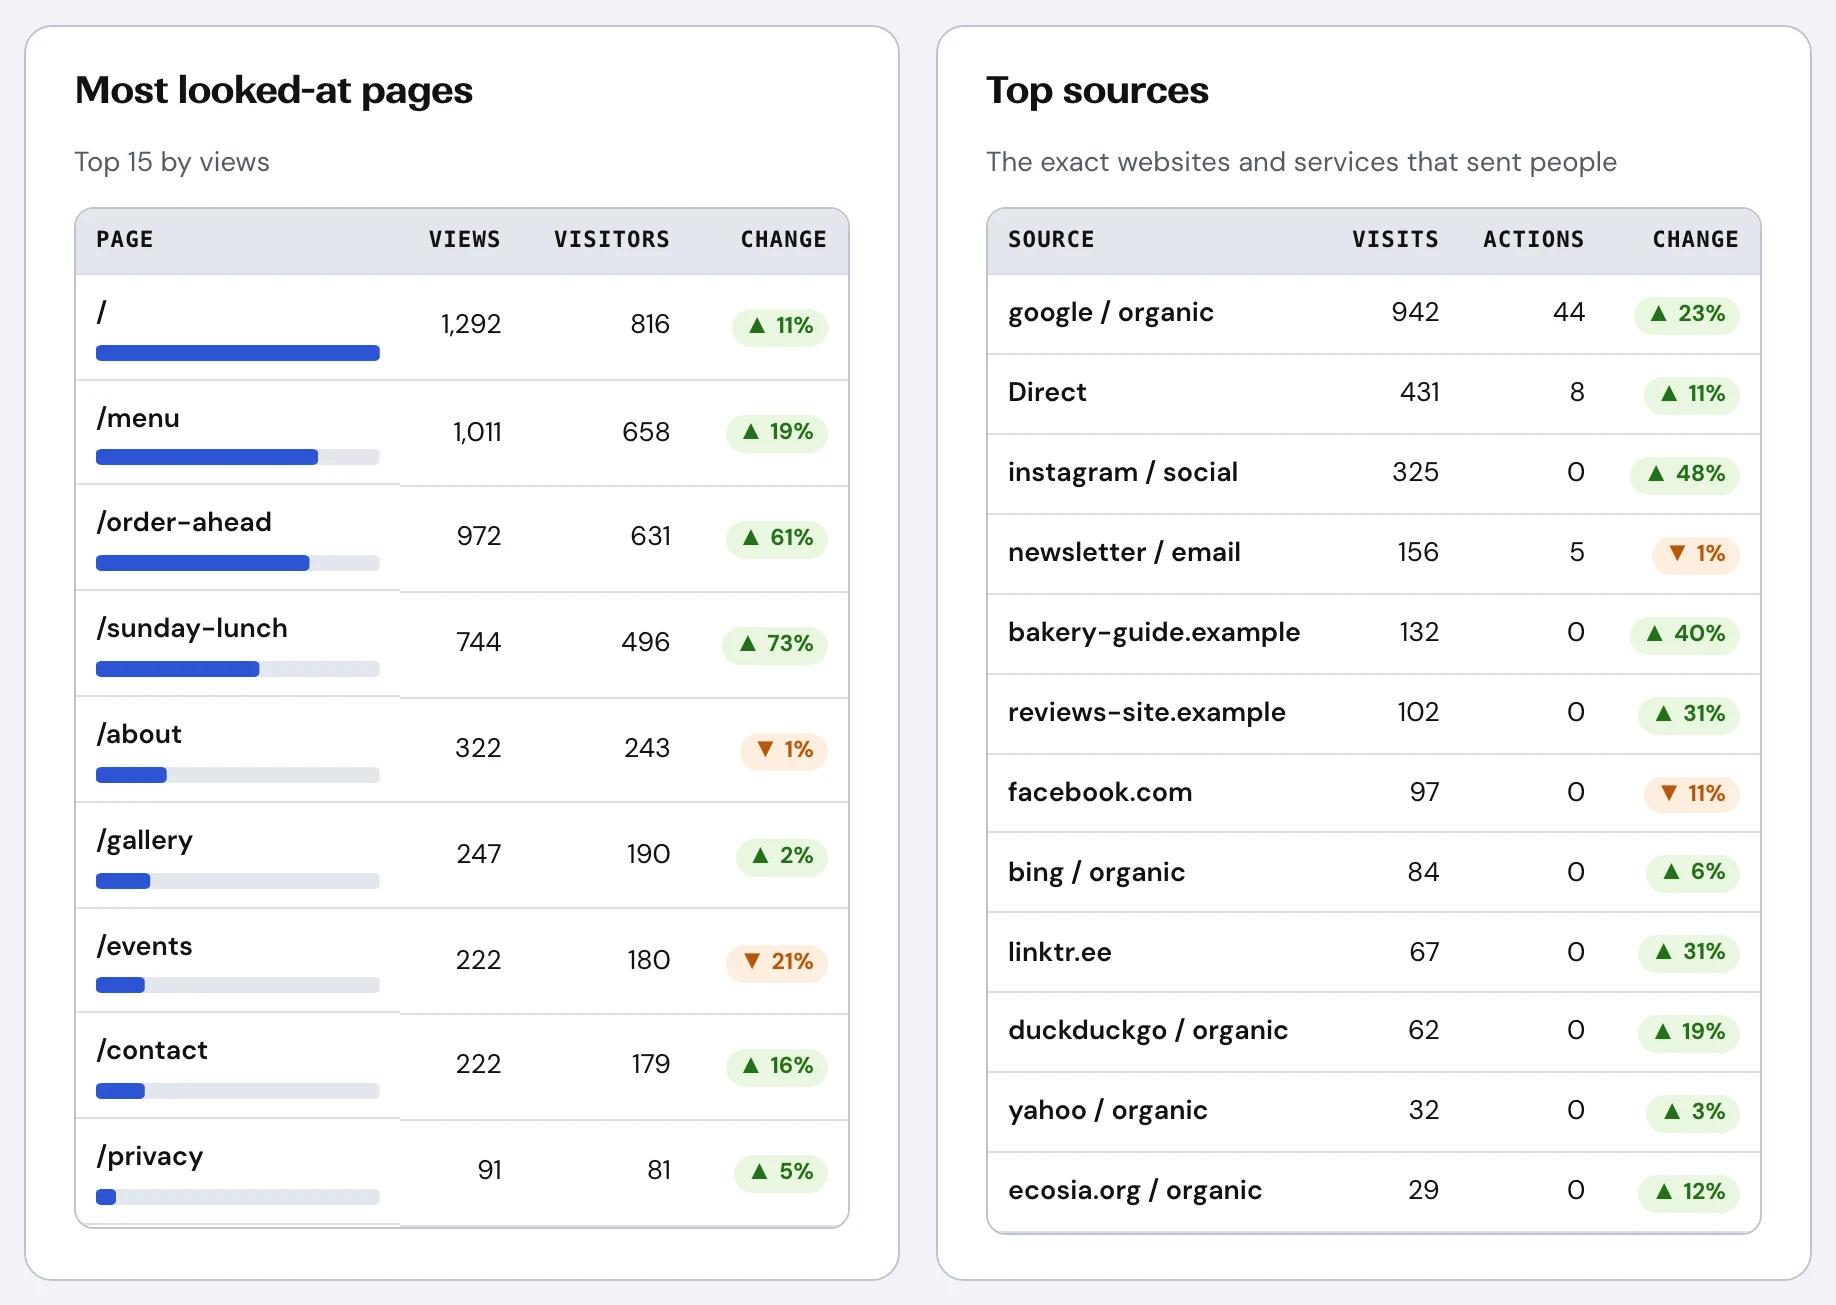Click the 1% down badge for newsletter / email
The image size is (1836, 1305).
tap(1696, 554)
